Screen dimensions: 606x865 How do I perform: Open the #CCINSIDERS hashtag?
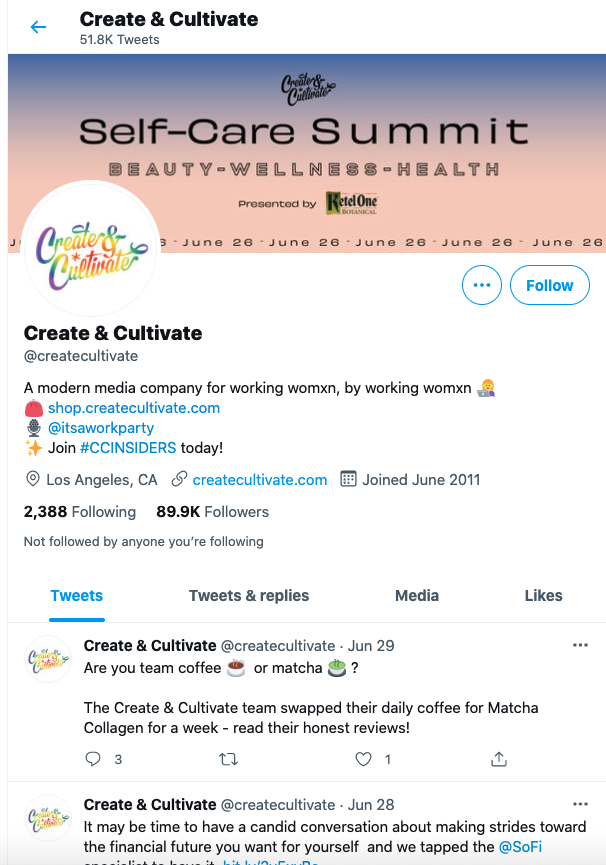tap(128, 448)
